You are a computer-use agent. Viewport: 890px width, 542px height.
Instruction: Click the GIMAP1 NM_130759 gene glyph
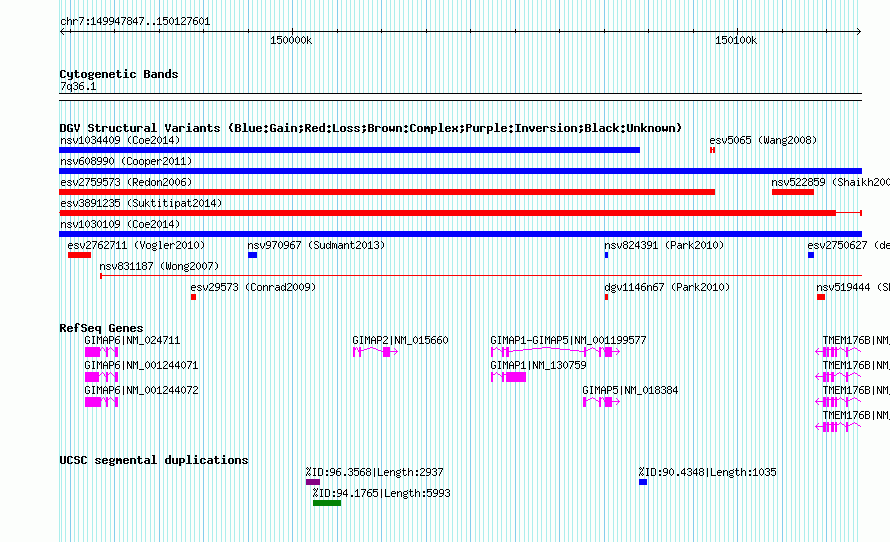click(x=509, y=377)
